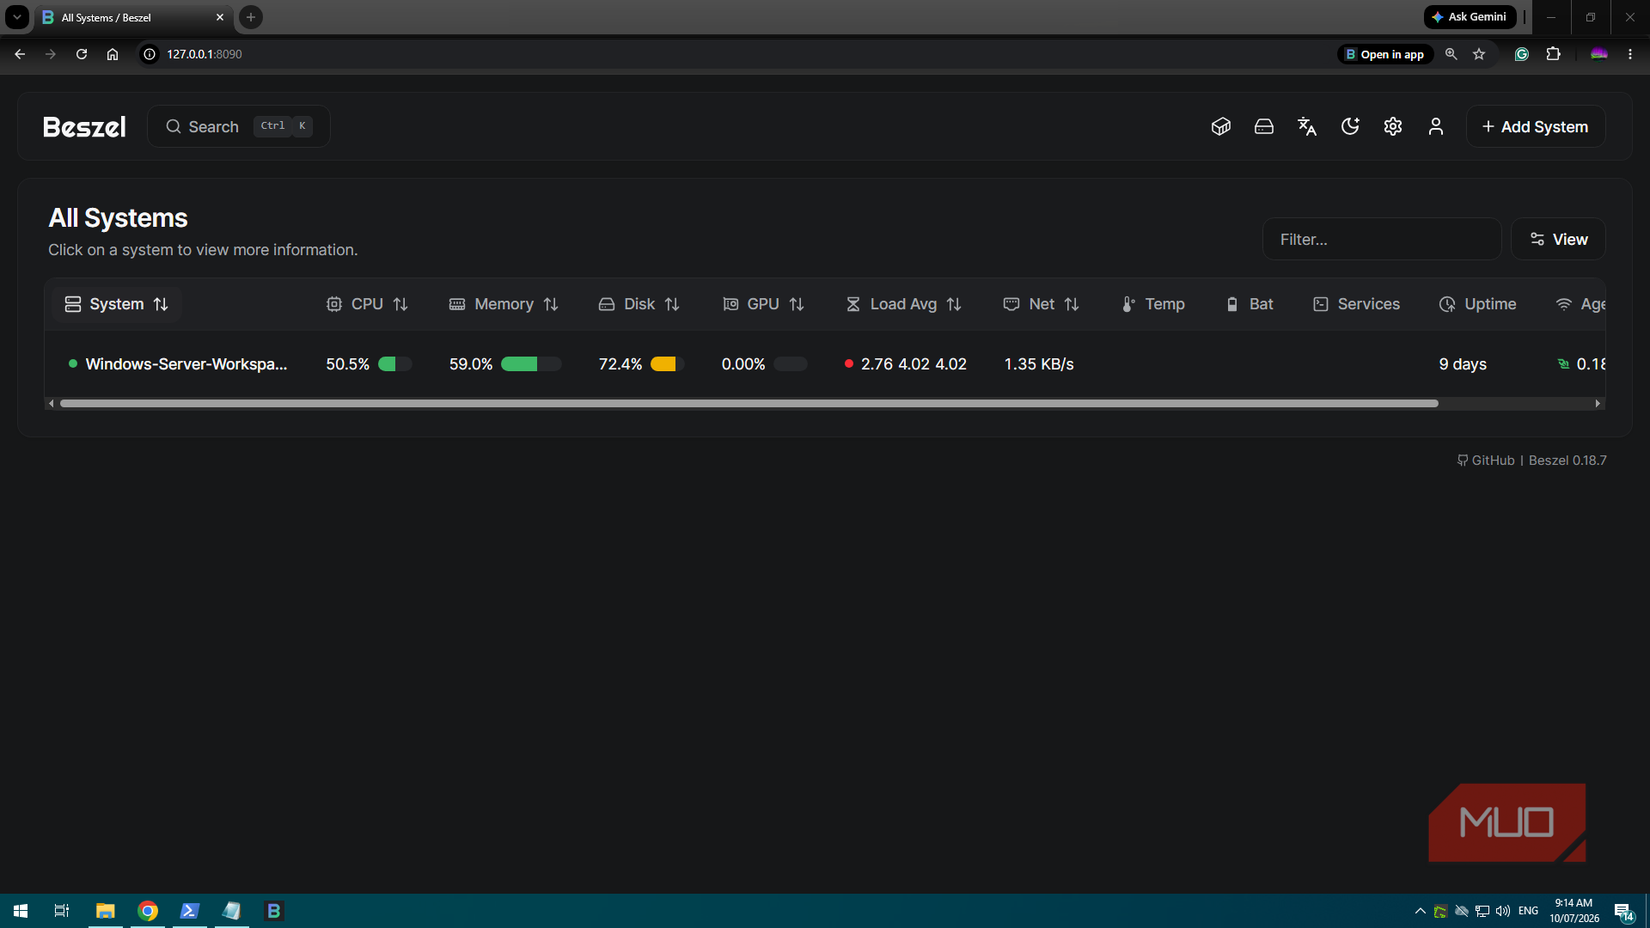Open the language translate icon
1650x928 pixels.
[1307, 126]
